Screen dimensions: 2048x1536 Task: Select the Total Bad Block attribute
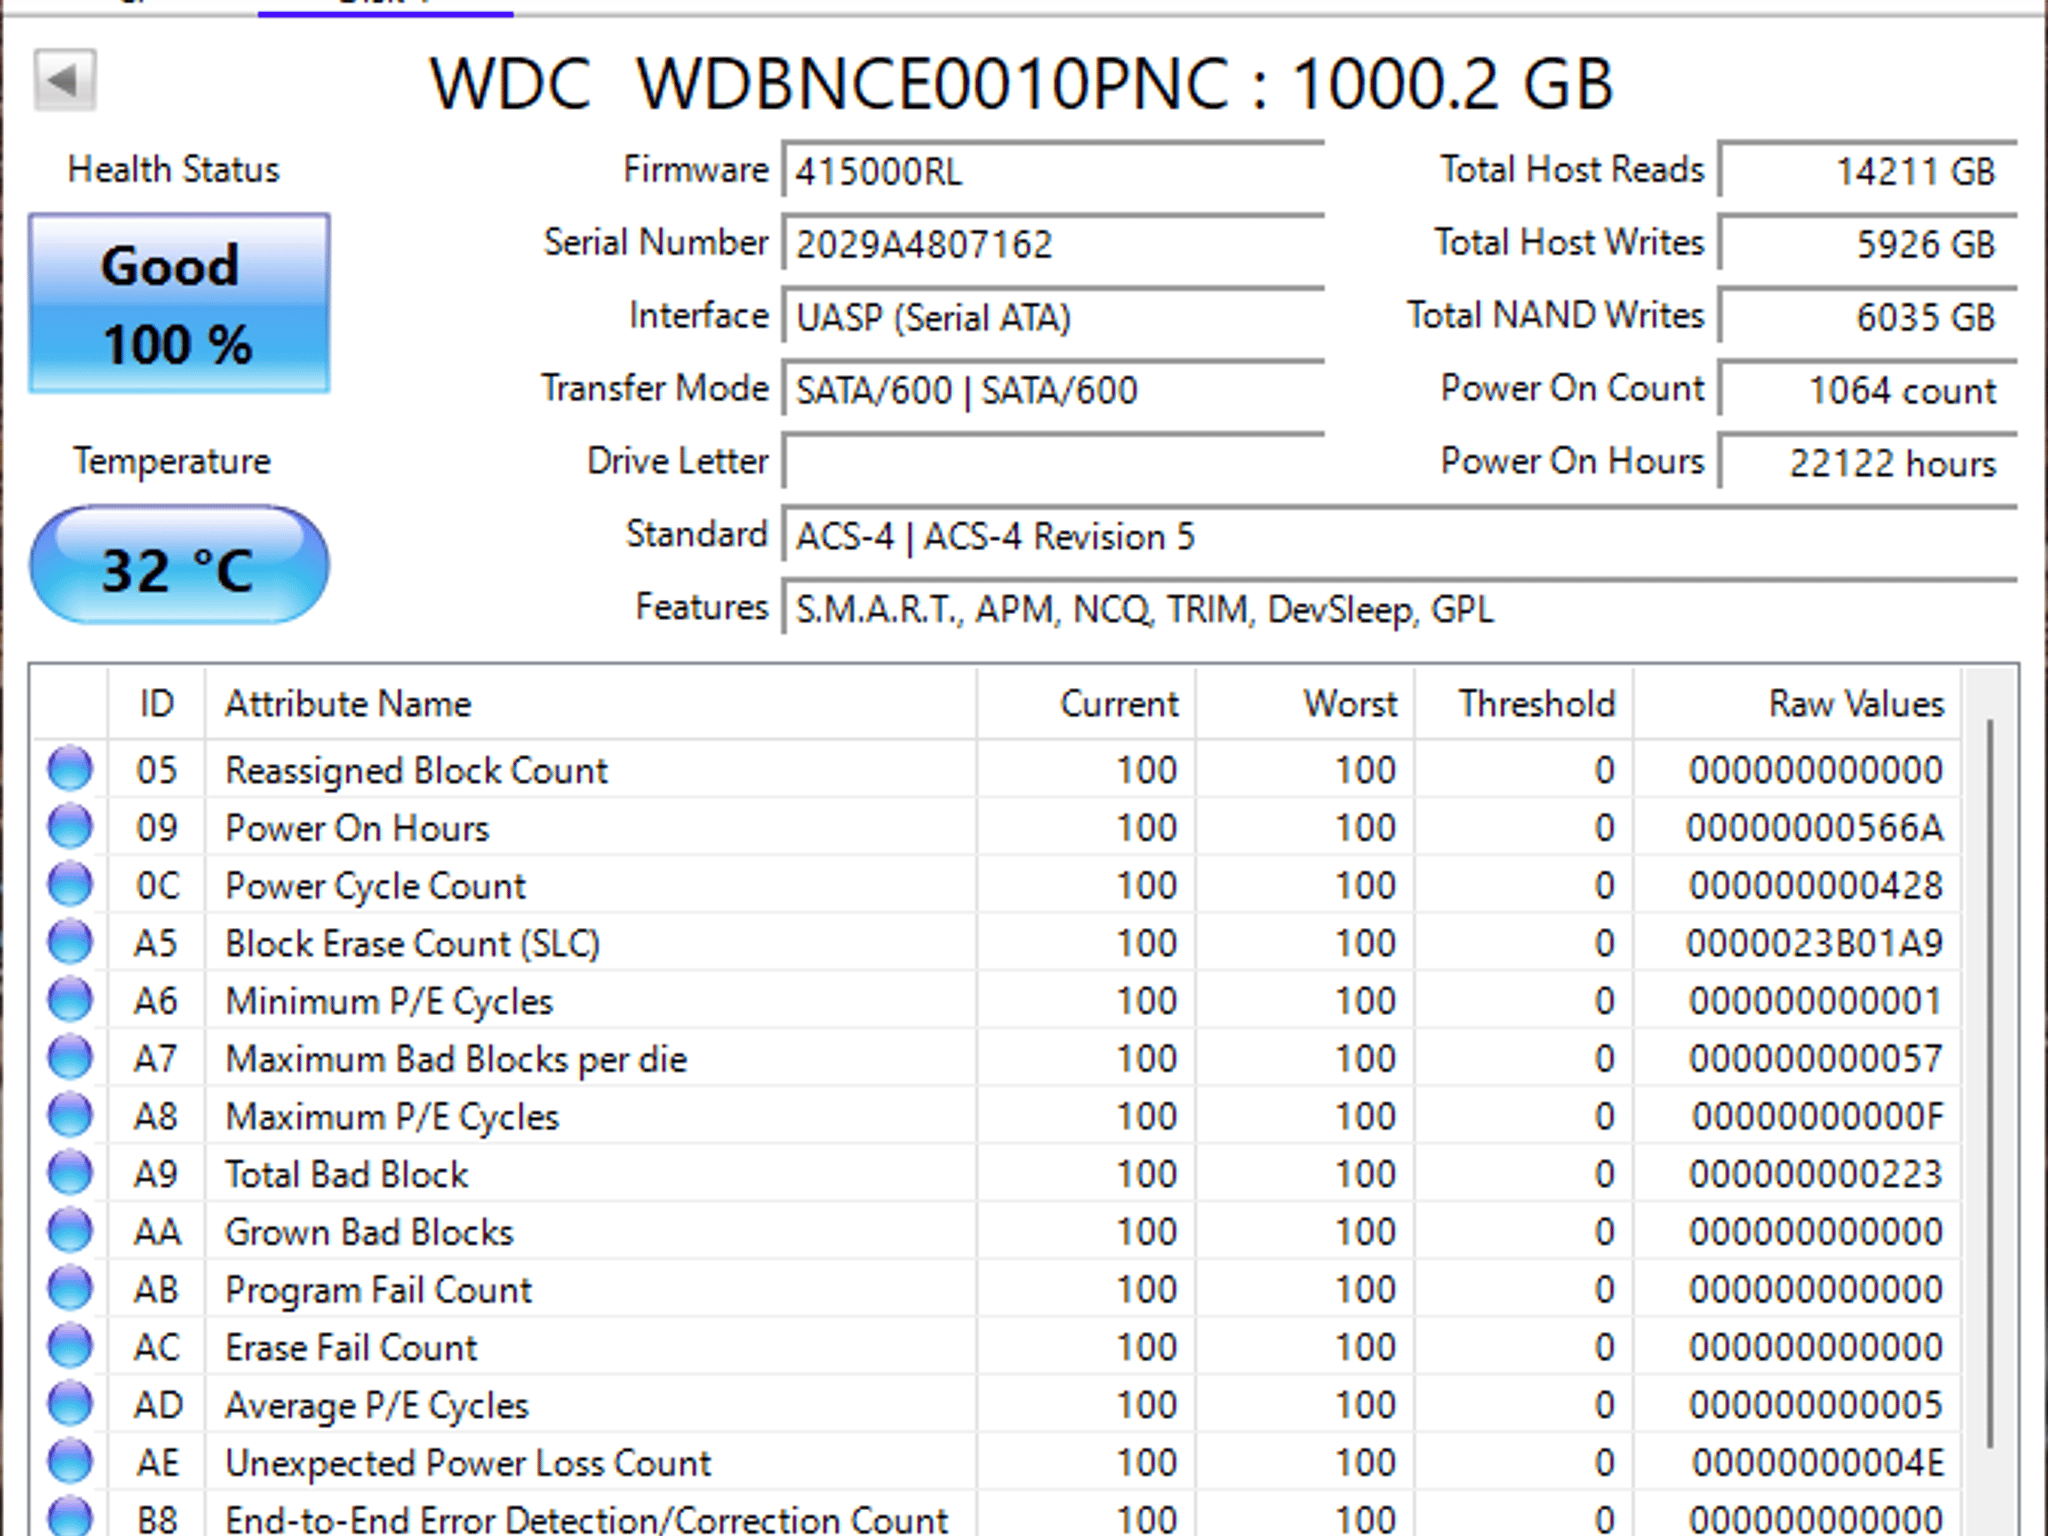[x=347, y=1174]
